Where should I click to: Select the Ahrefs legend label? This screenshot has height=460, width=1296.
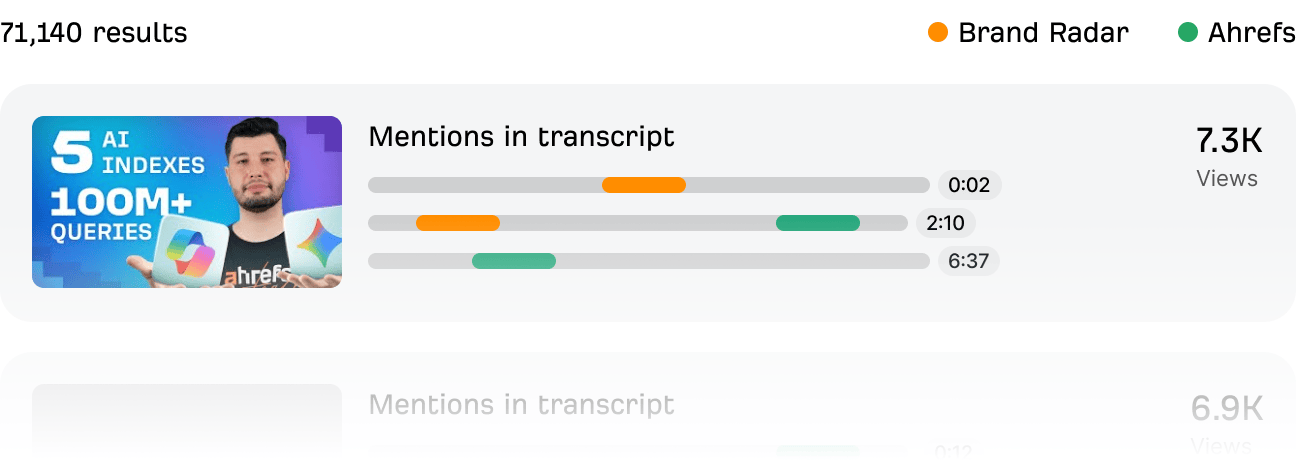point(1251,33)
